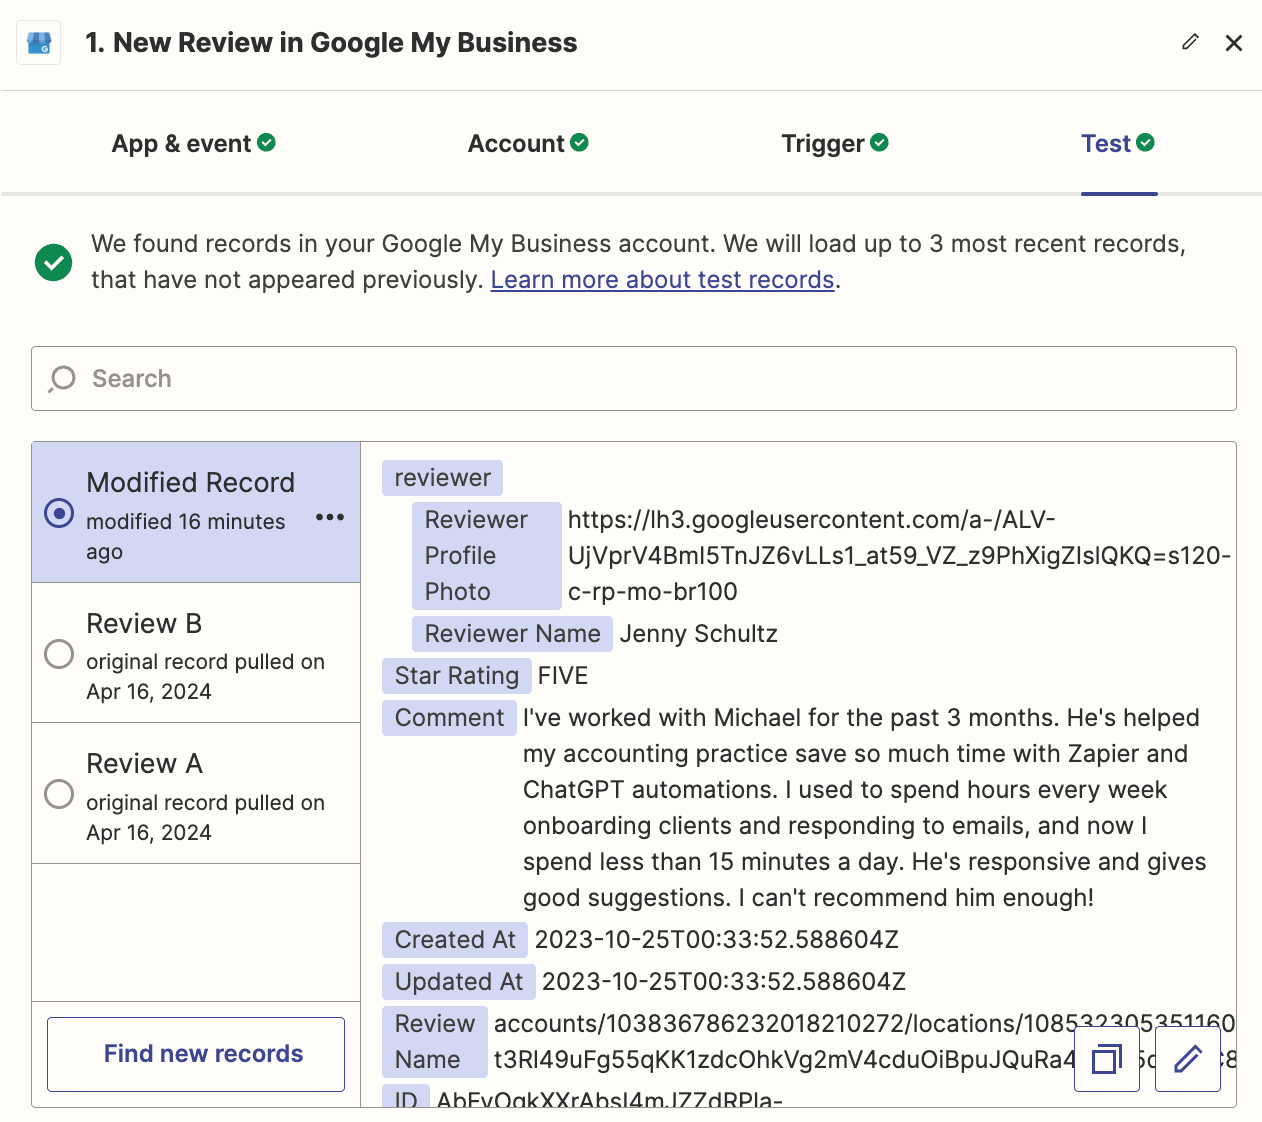Viewport: 1262px width, 1122px height.
Task: Go to the Trigger tab
Action: pyautogui.click(x=835, y=143)
